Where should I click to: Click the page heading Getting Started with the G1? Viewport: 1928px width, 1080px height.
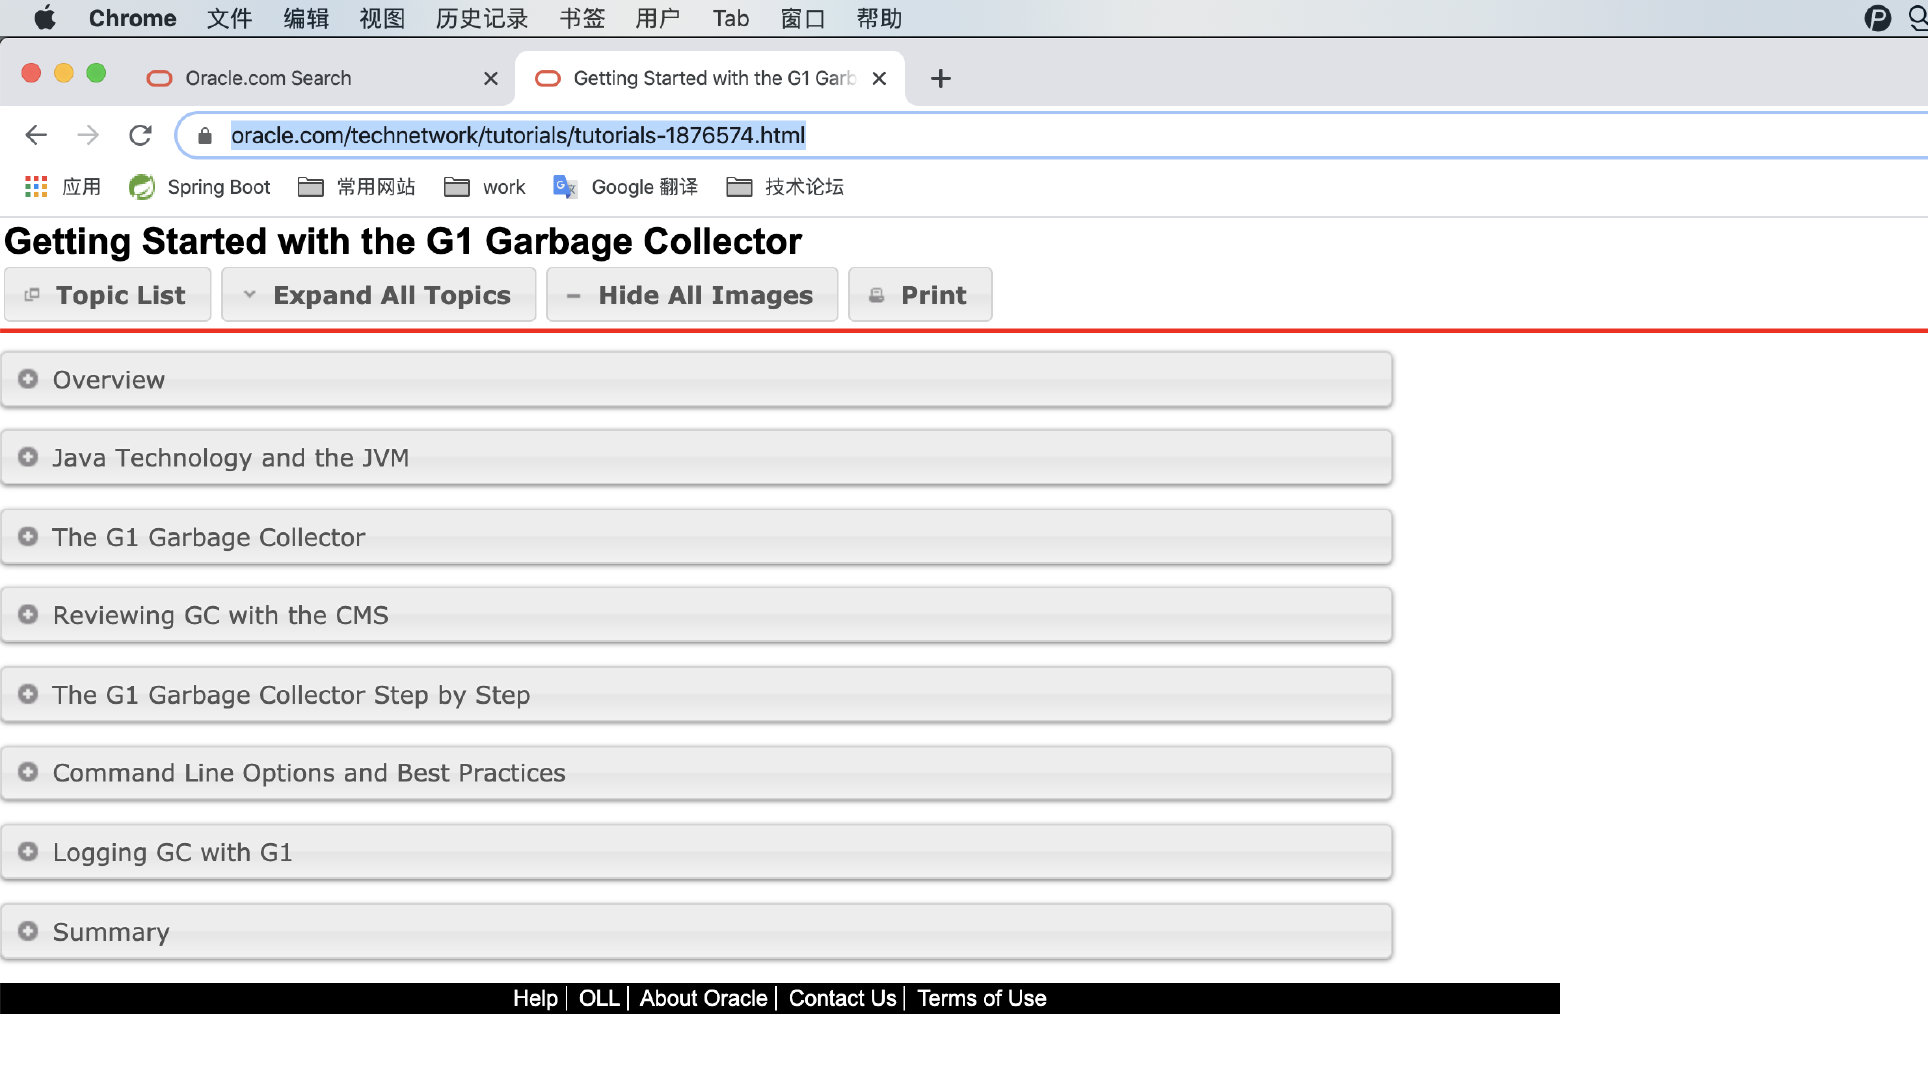click(403, 241)
